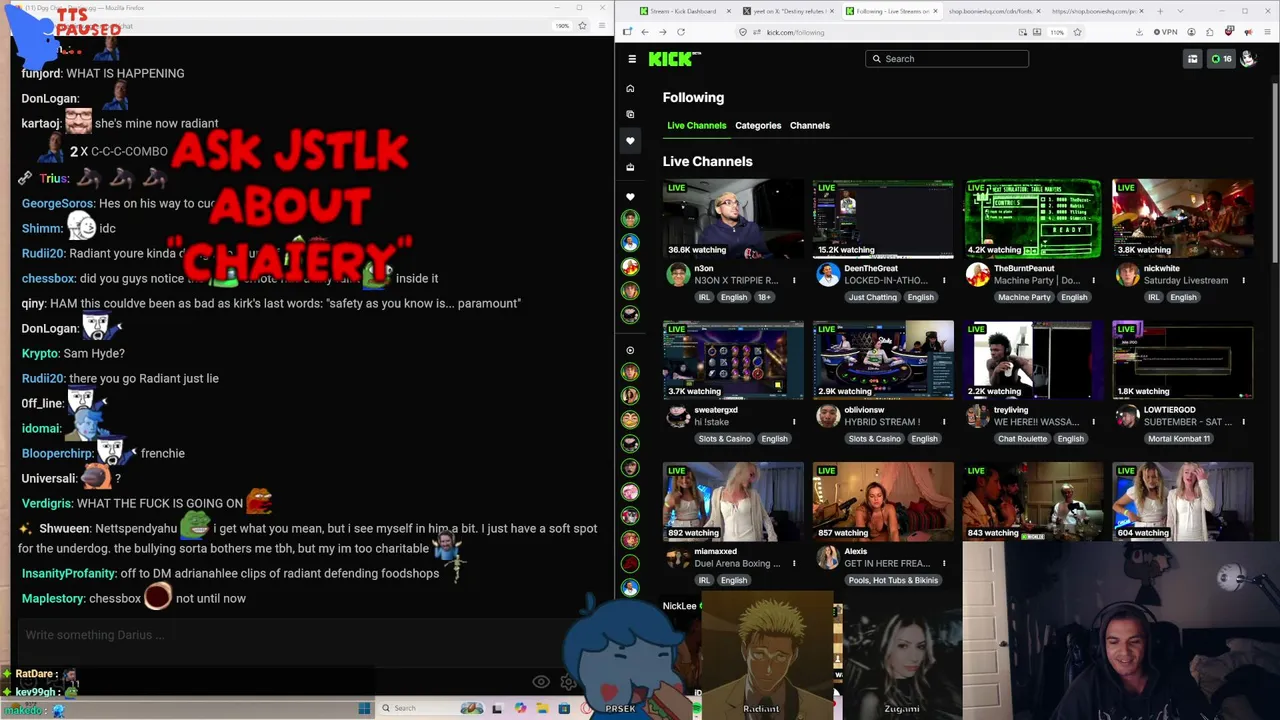Open nickwhite's stream thumbnail
1280x720 pixels.
pyautogui.click(x=1183, y=218)
